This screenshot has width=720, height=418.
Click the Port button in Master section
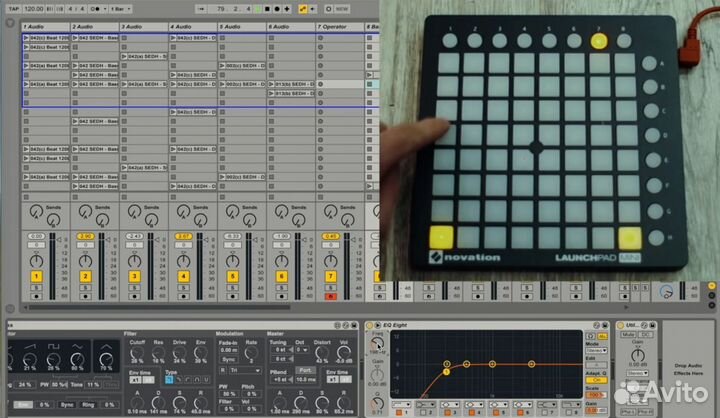[x=305, y=370]
